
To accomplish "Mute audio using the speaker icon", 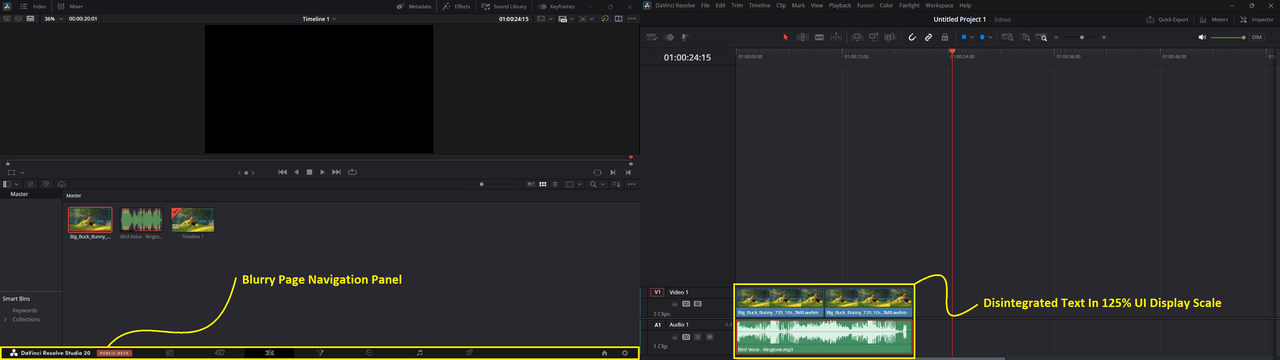I will (1203, 37).
